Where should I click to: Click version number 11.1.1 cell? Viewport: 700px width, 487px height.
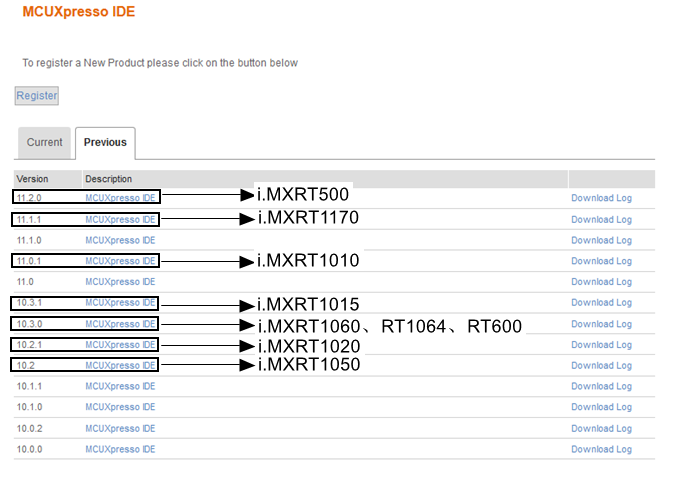pyautogui.click(x=29, y=220)
